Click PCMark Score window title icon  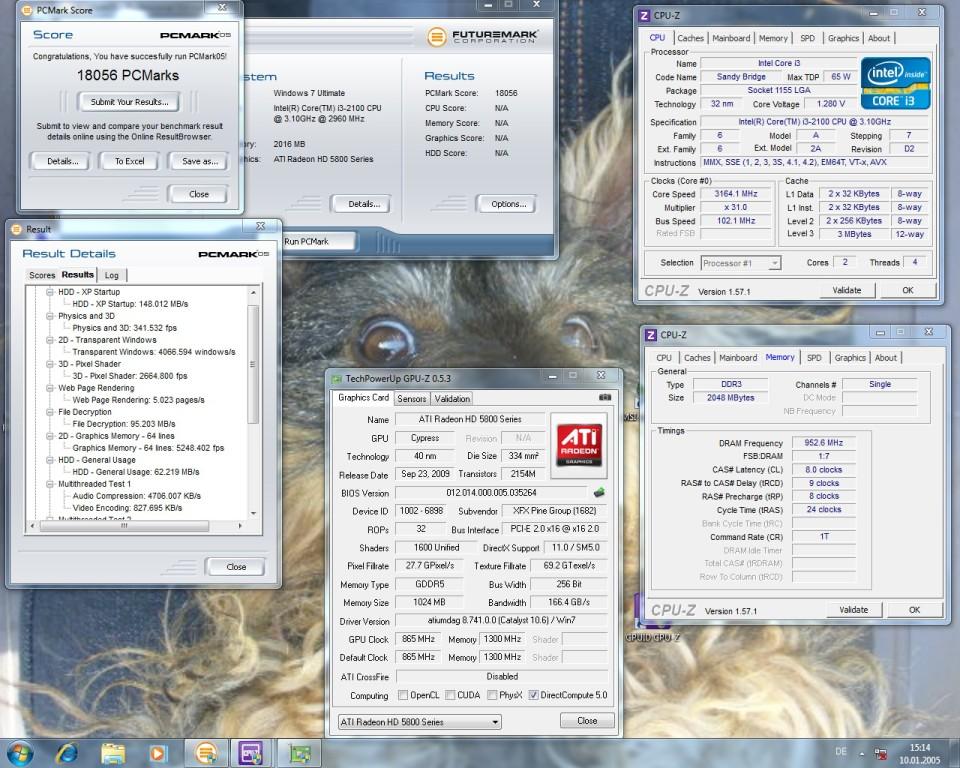point(27,10)
